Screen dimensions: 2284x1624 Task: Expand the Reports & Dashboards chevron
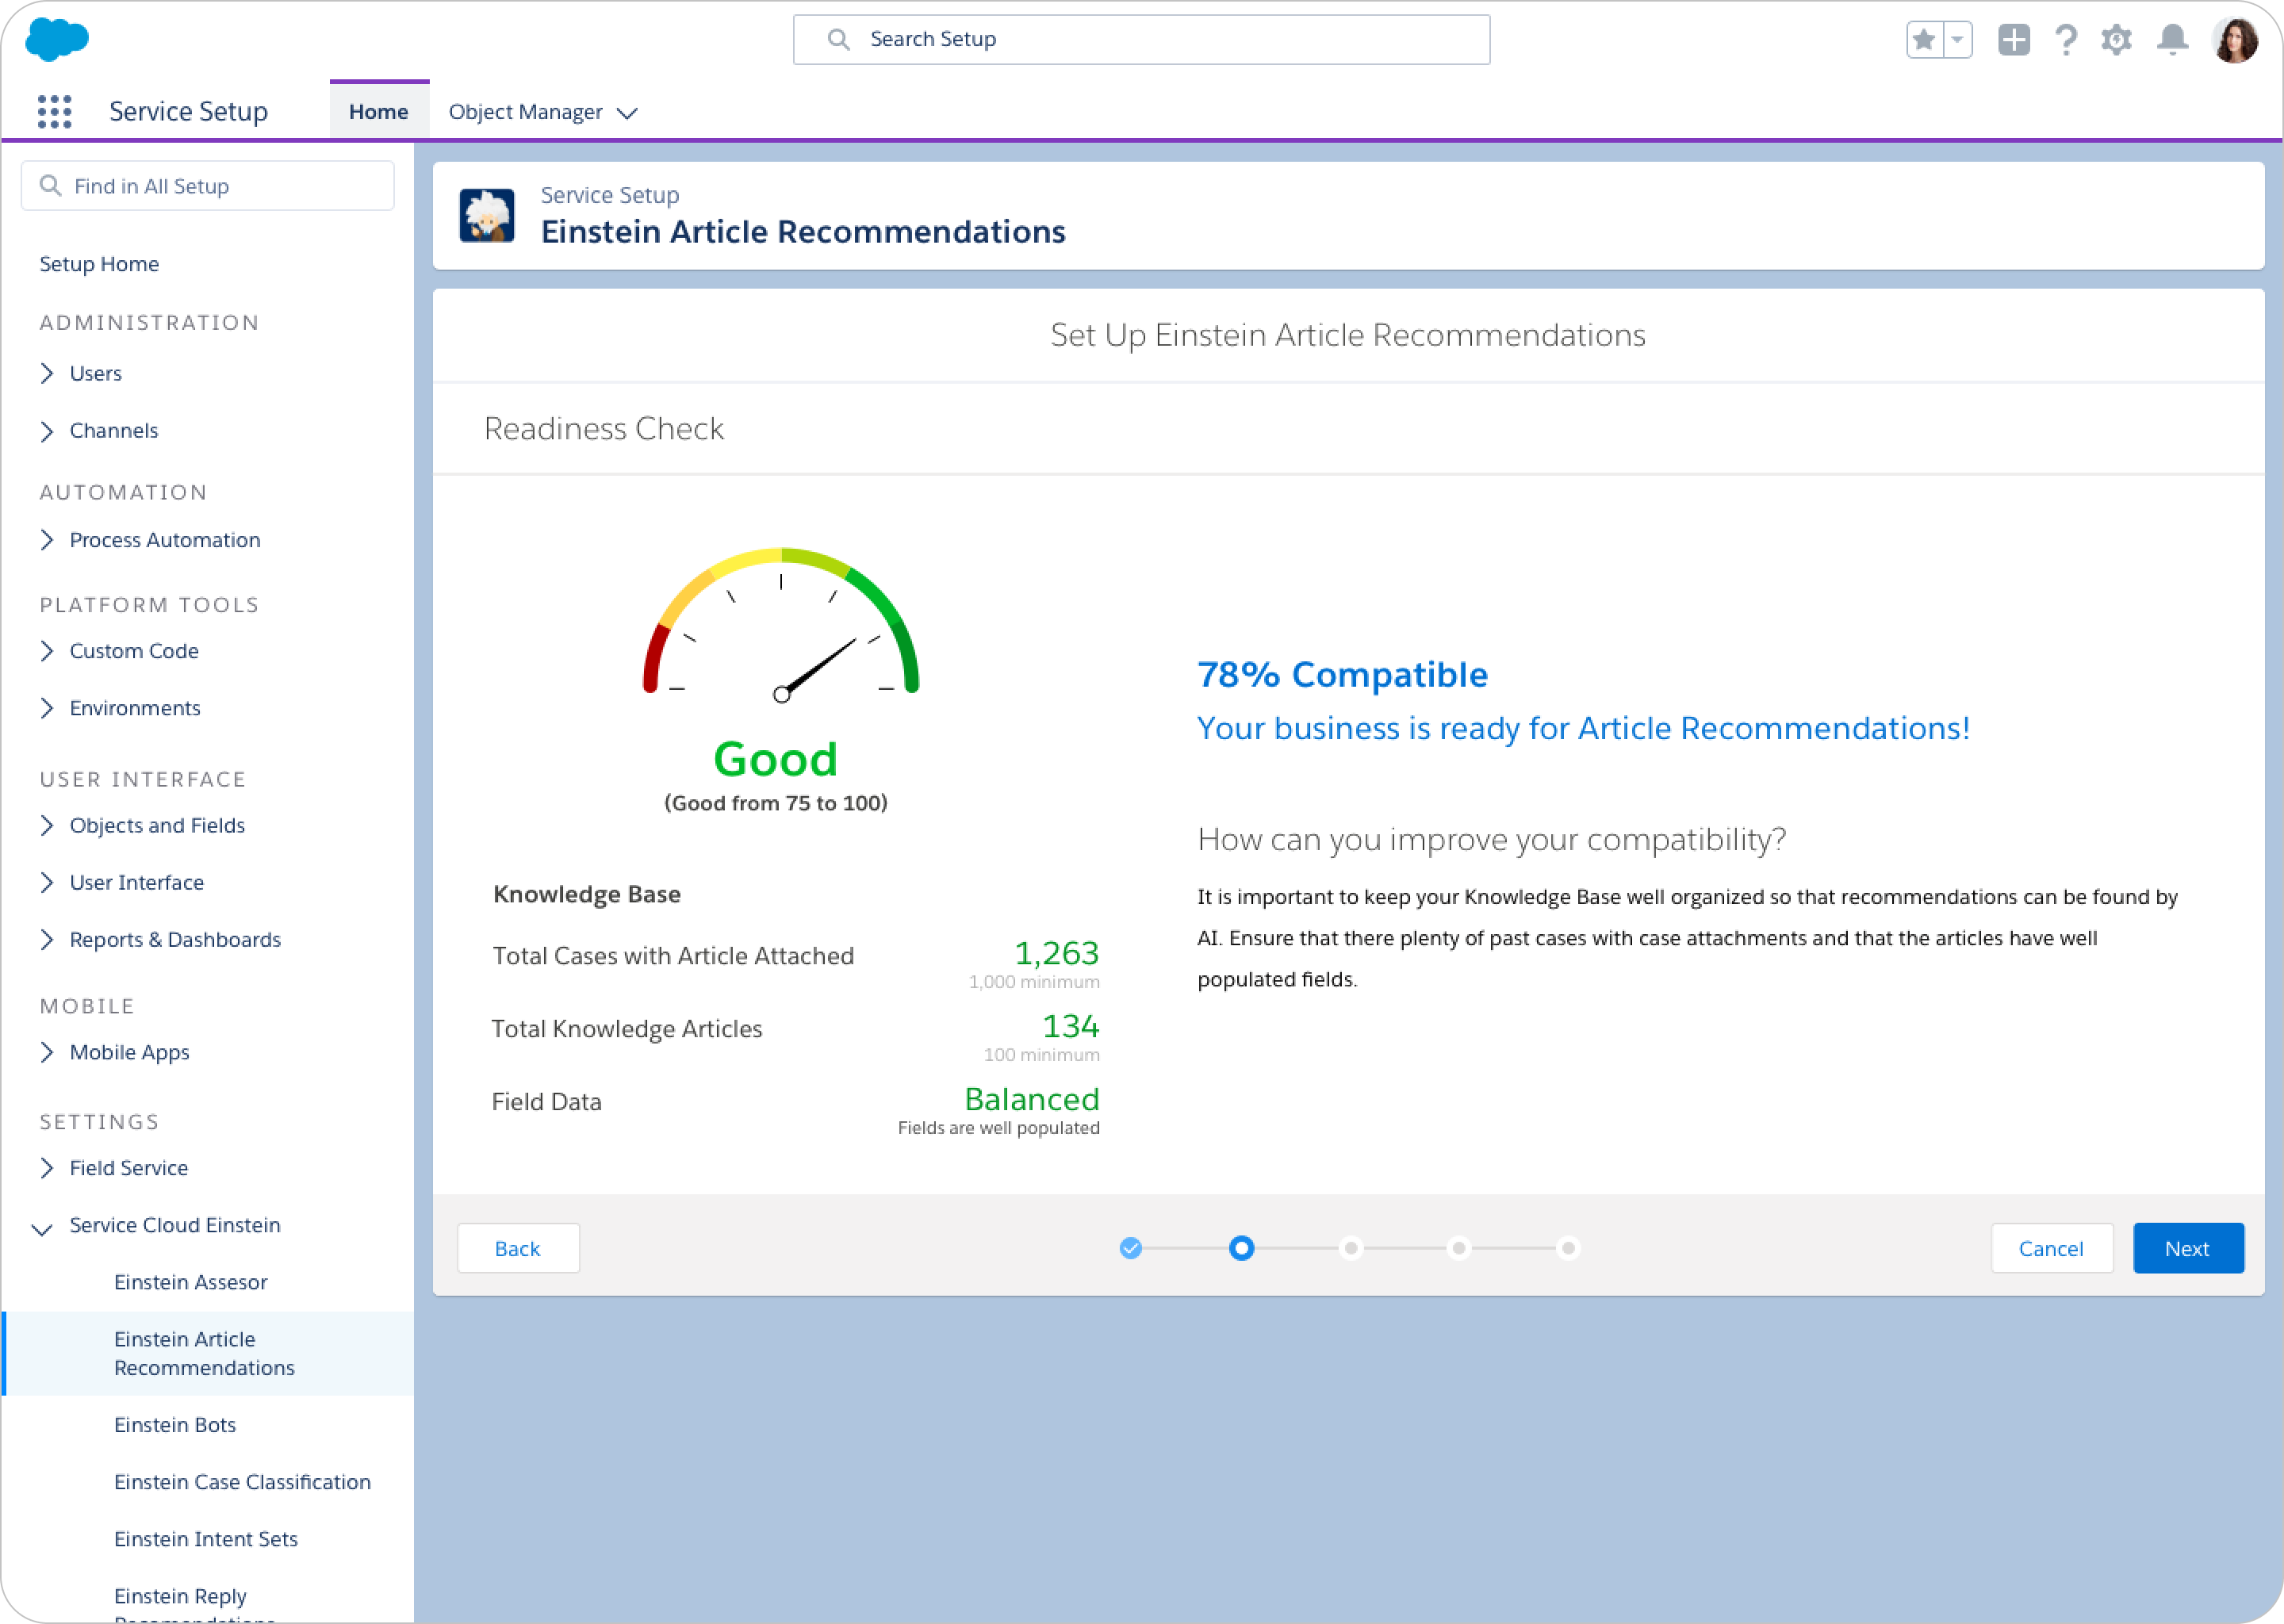[46, 939]
